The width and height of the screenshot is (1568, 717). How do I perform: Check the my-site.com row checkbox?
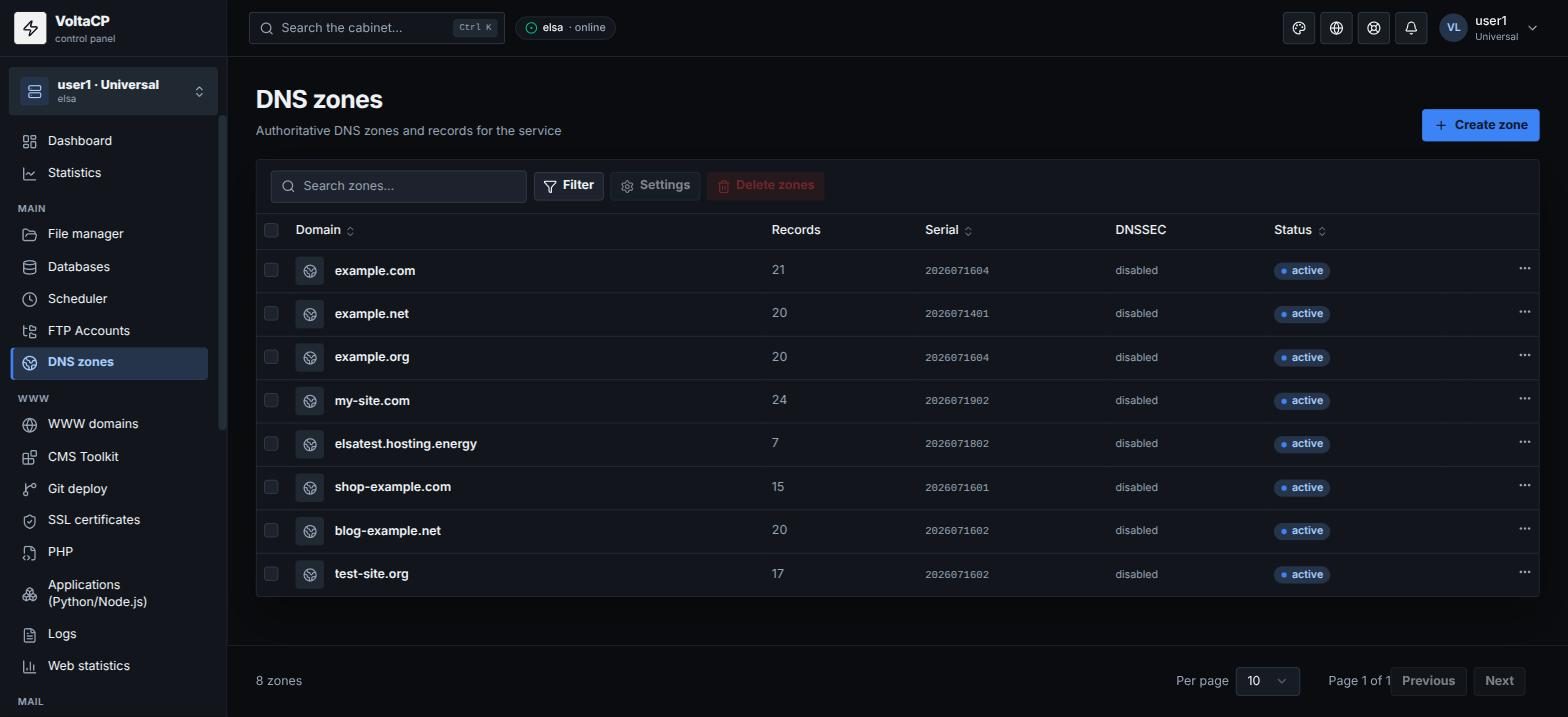coord(271,400)
